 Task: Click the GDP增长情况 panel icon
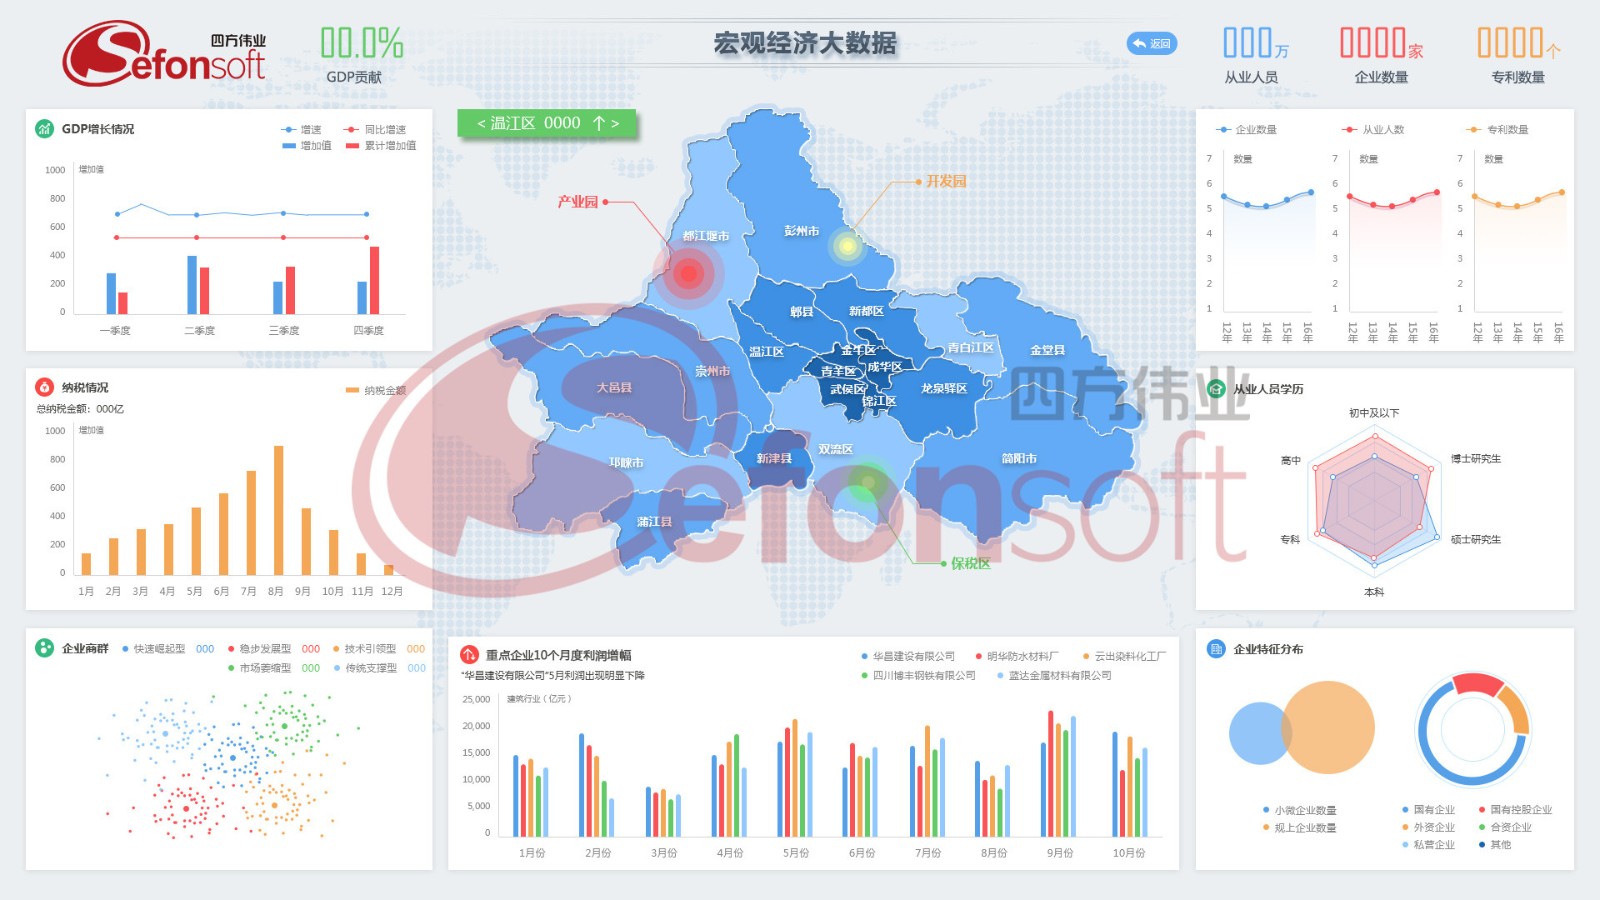pyautogui.click(x=45, y=129)
